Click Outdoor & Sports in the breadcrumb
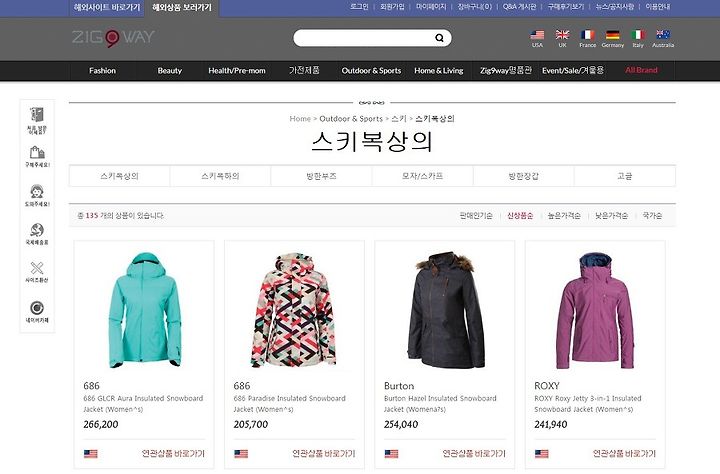The height and width of the screenshot is (474, 720). tap(351, 118)
